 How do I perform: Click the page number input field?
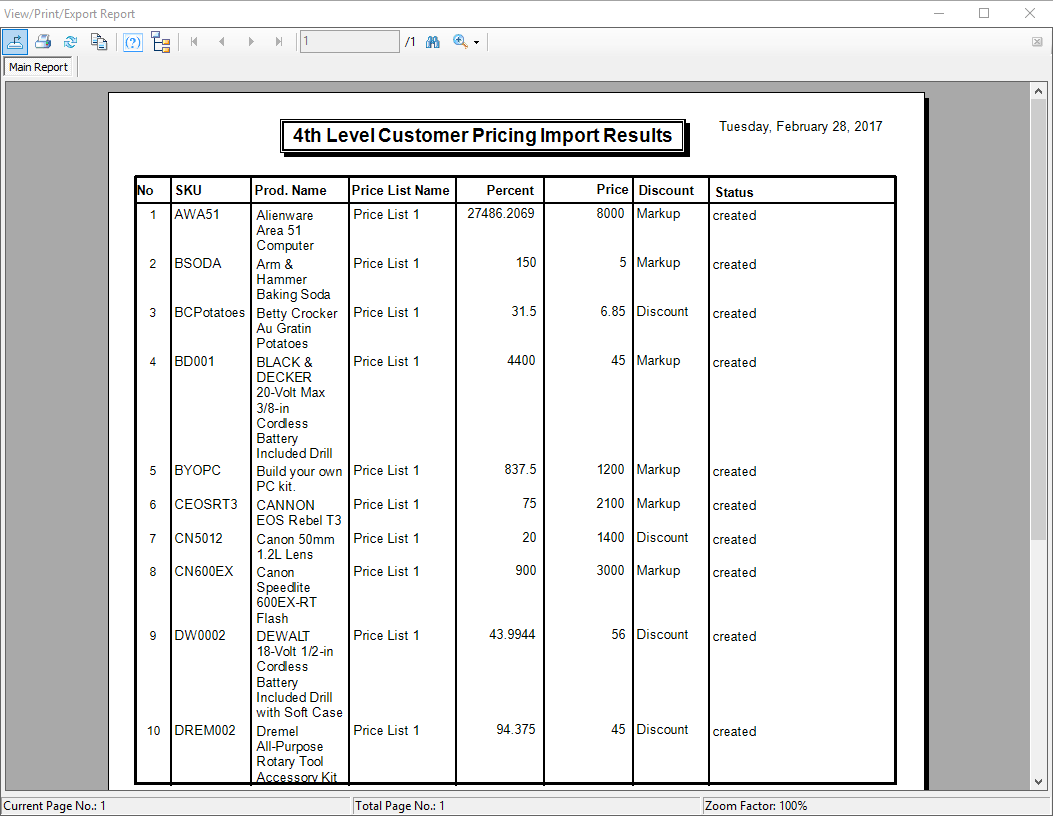point(349,42)
